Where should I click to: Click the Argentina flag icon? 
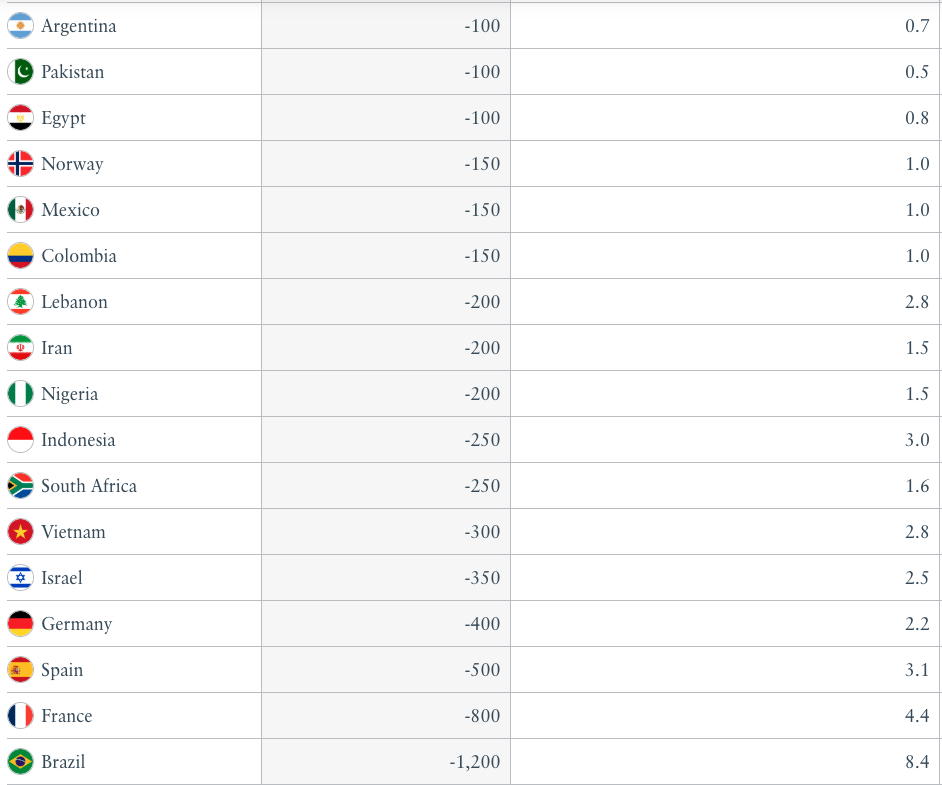20,26
